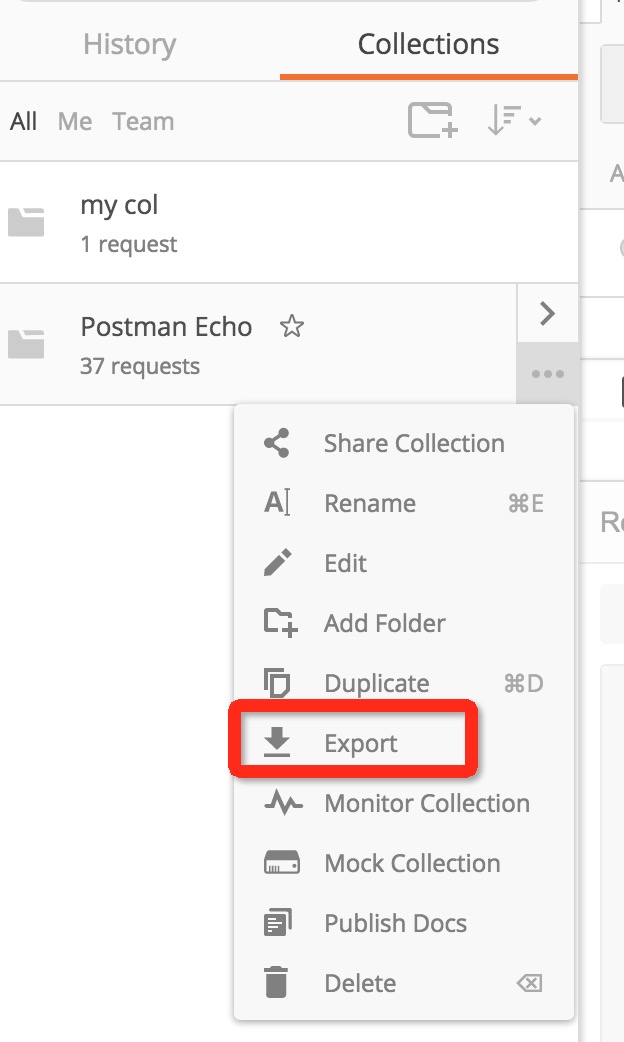Viewport: 624px width, 1042px height.
Task: Click the Mock Collection server icon
Action: tap(279, 863)
